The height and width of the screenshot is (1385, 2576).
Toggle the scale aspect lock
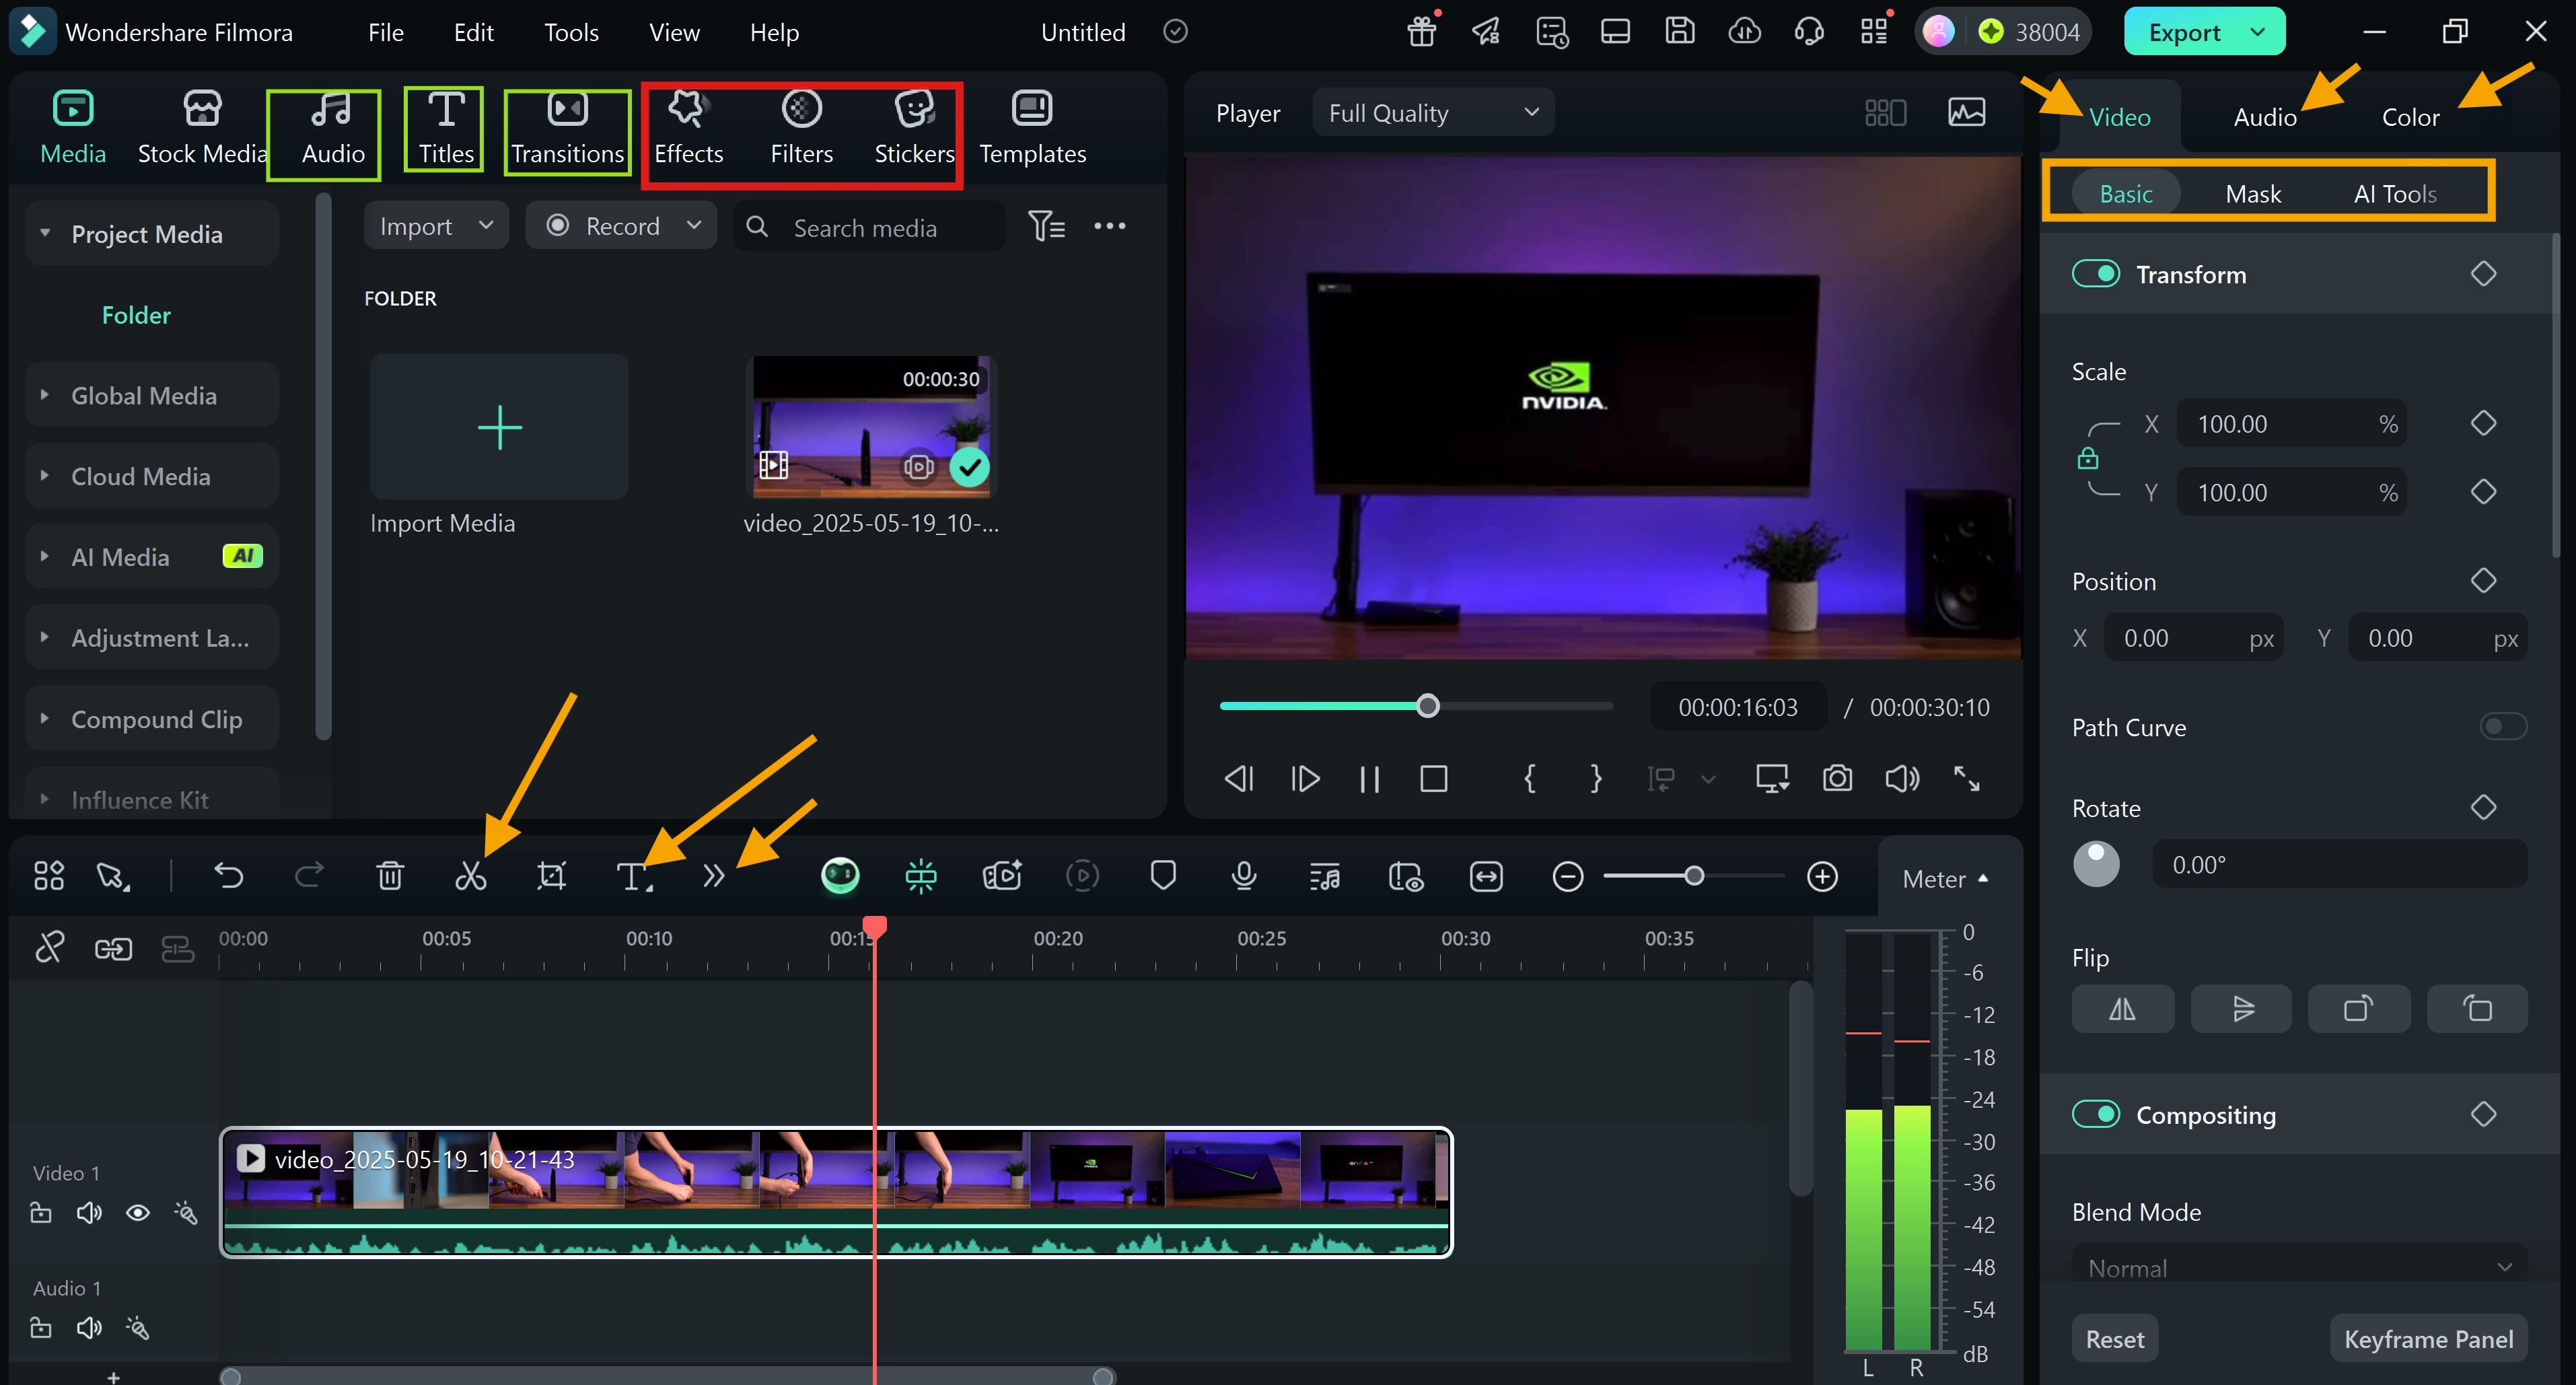tap(2087, 459)
